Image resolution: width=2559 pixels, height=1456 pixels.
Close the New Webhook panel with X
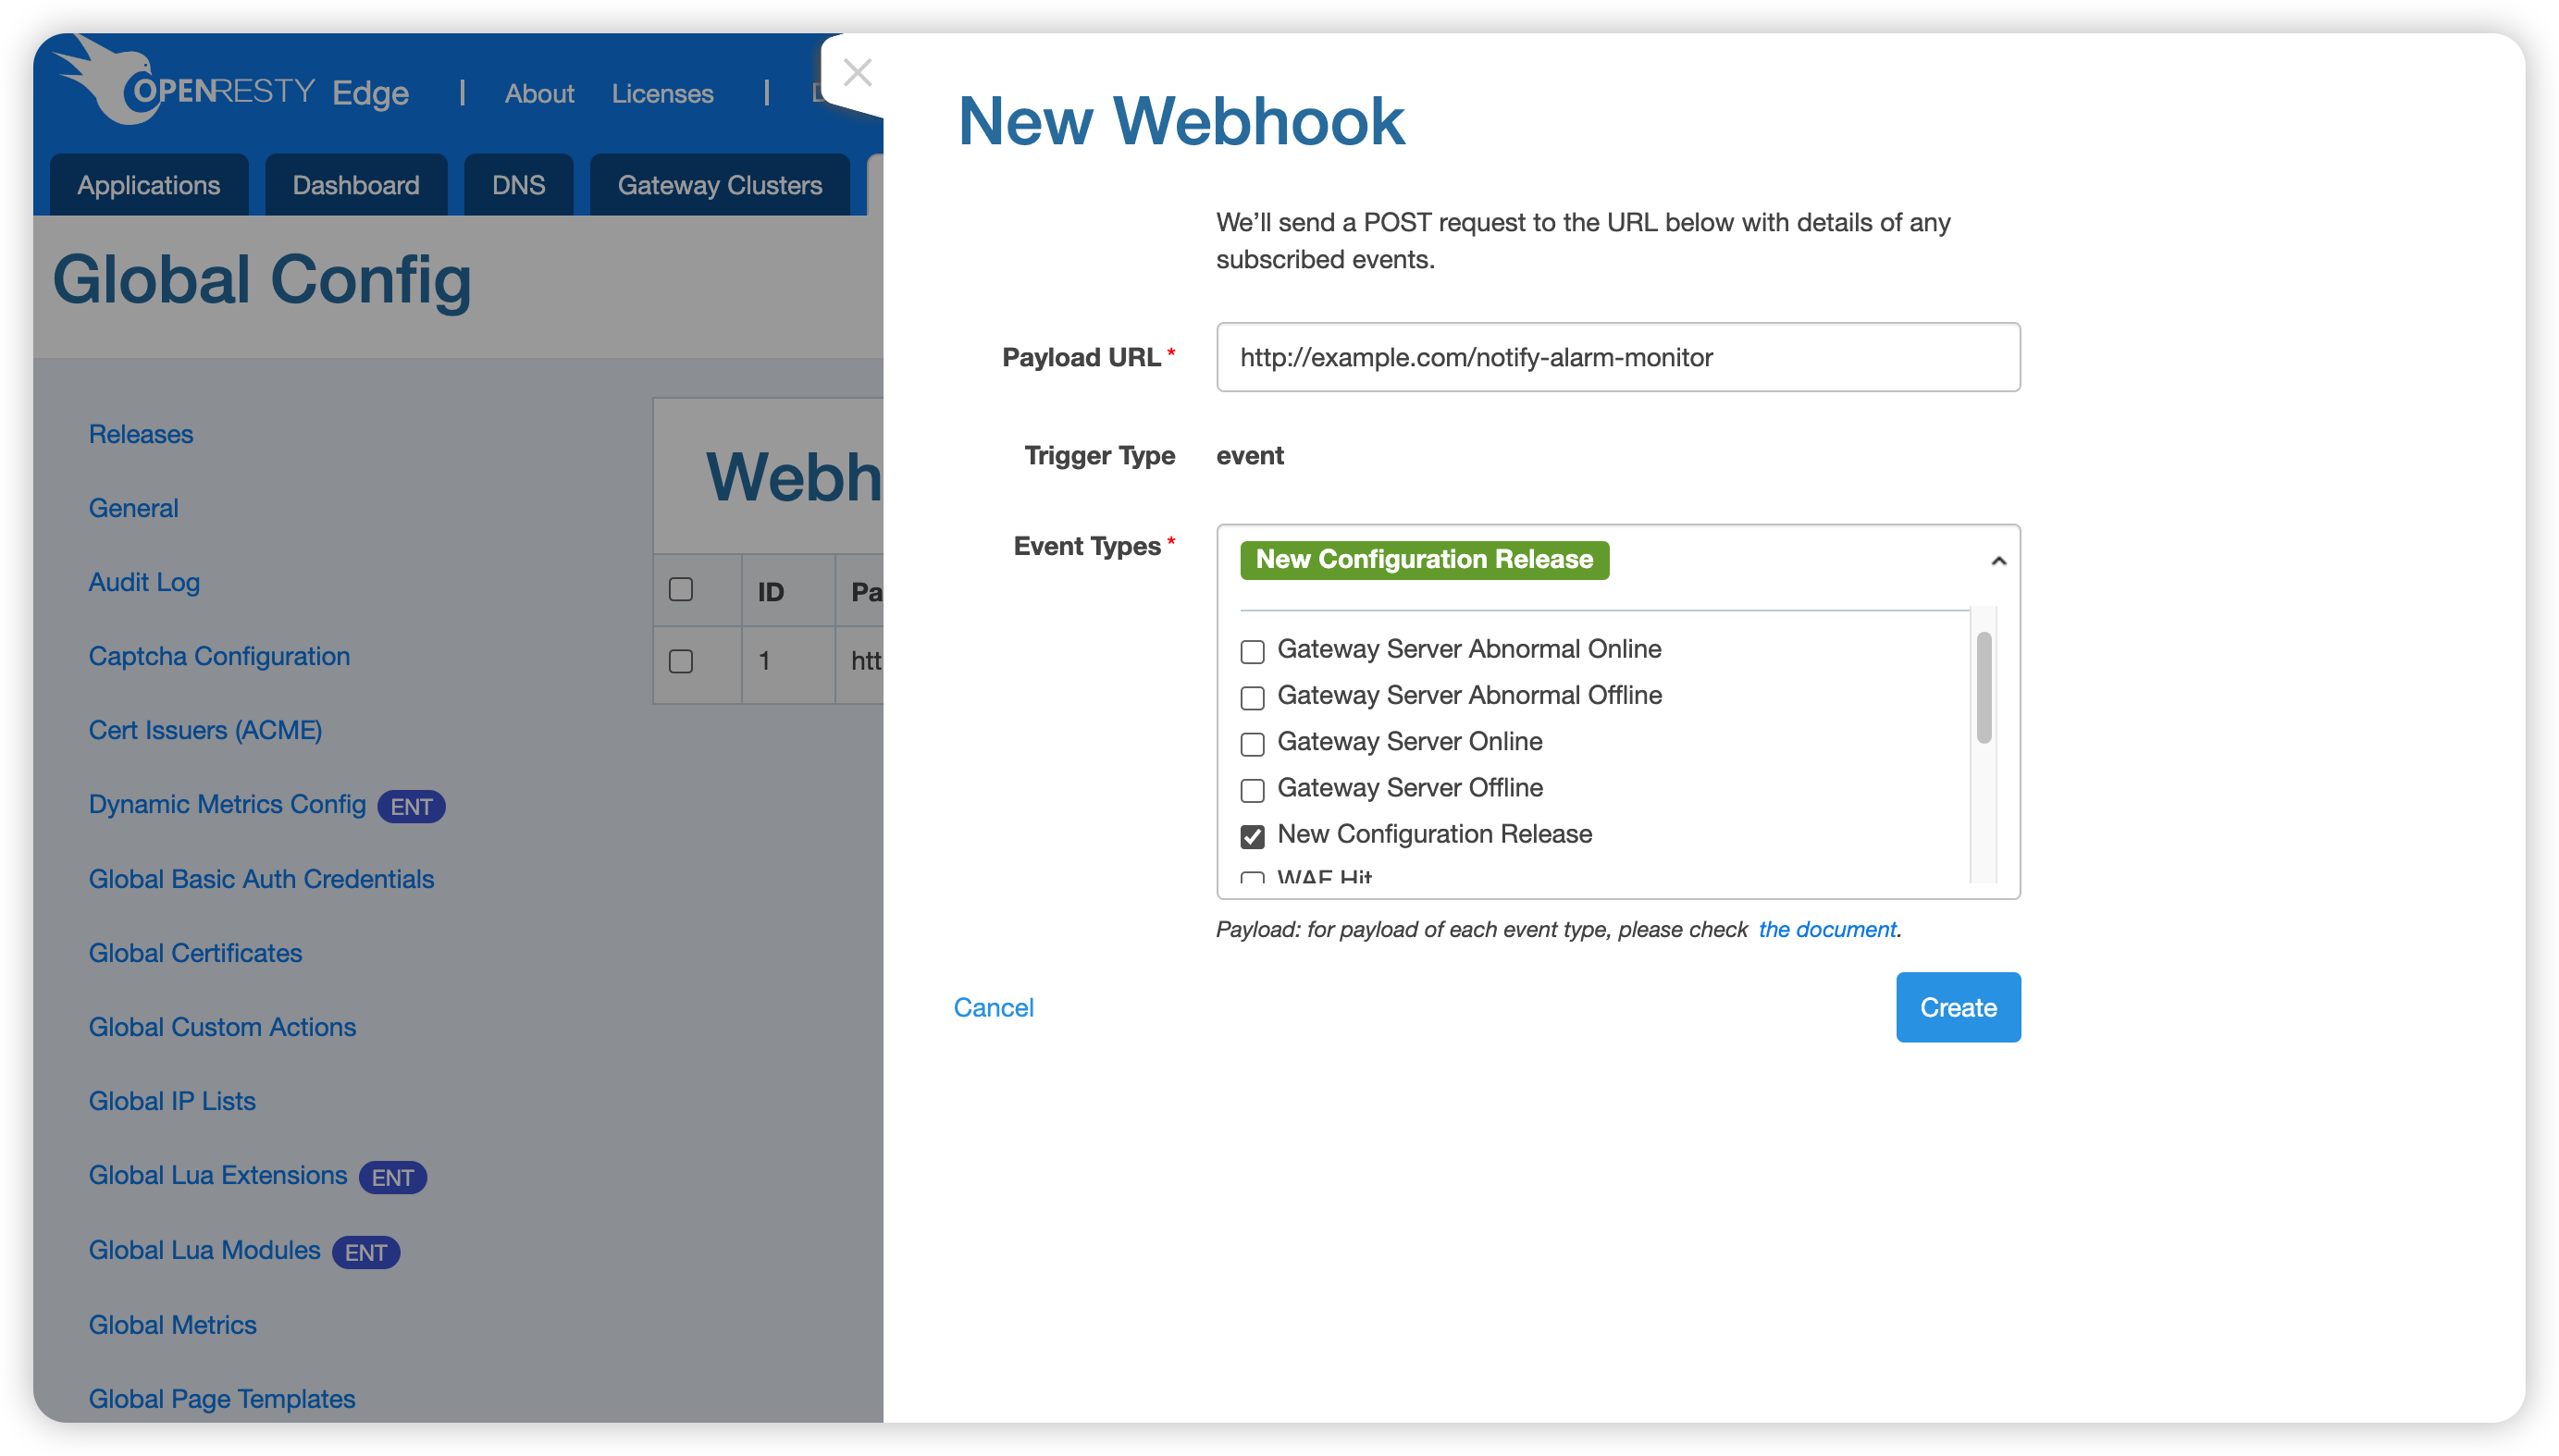[857, 72]
